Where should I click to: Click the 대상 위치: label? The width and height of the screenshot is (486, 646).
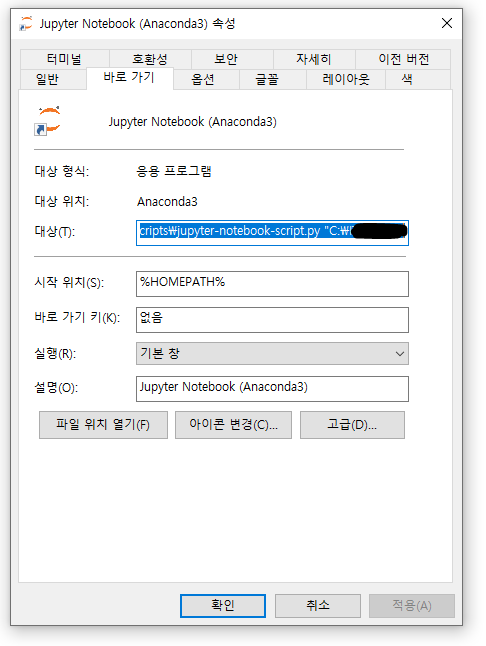(x=62, y=201)
